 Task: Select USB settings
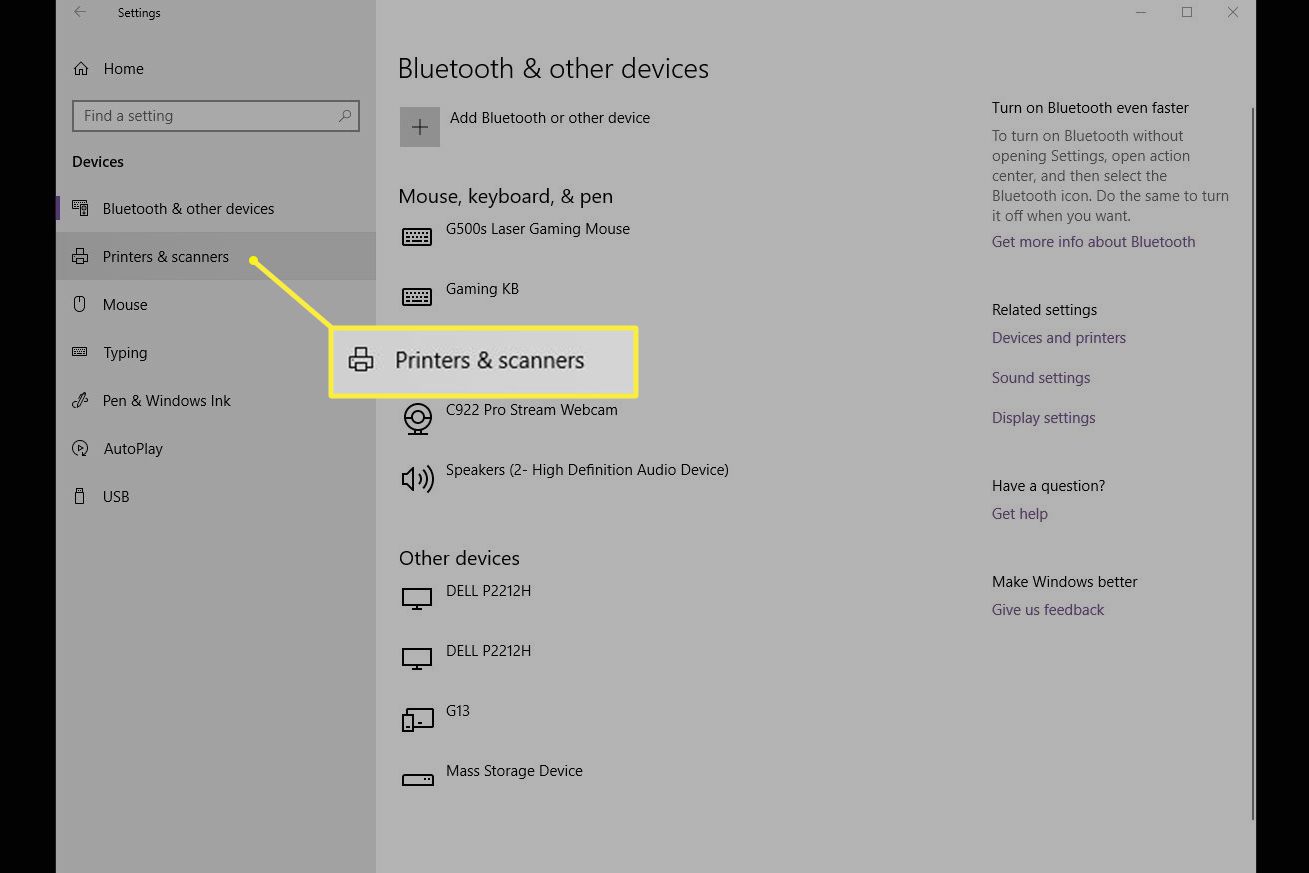pyautogui.click(x=216, y=496)
